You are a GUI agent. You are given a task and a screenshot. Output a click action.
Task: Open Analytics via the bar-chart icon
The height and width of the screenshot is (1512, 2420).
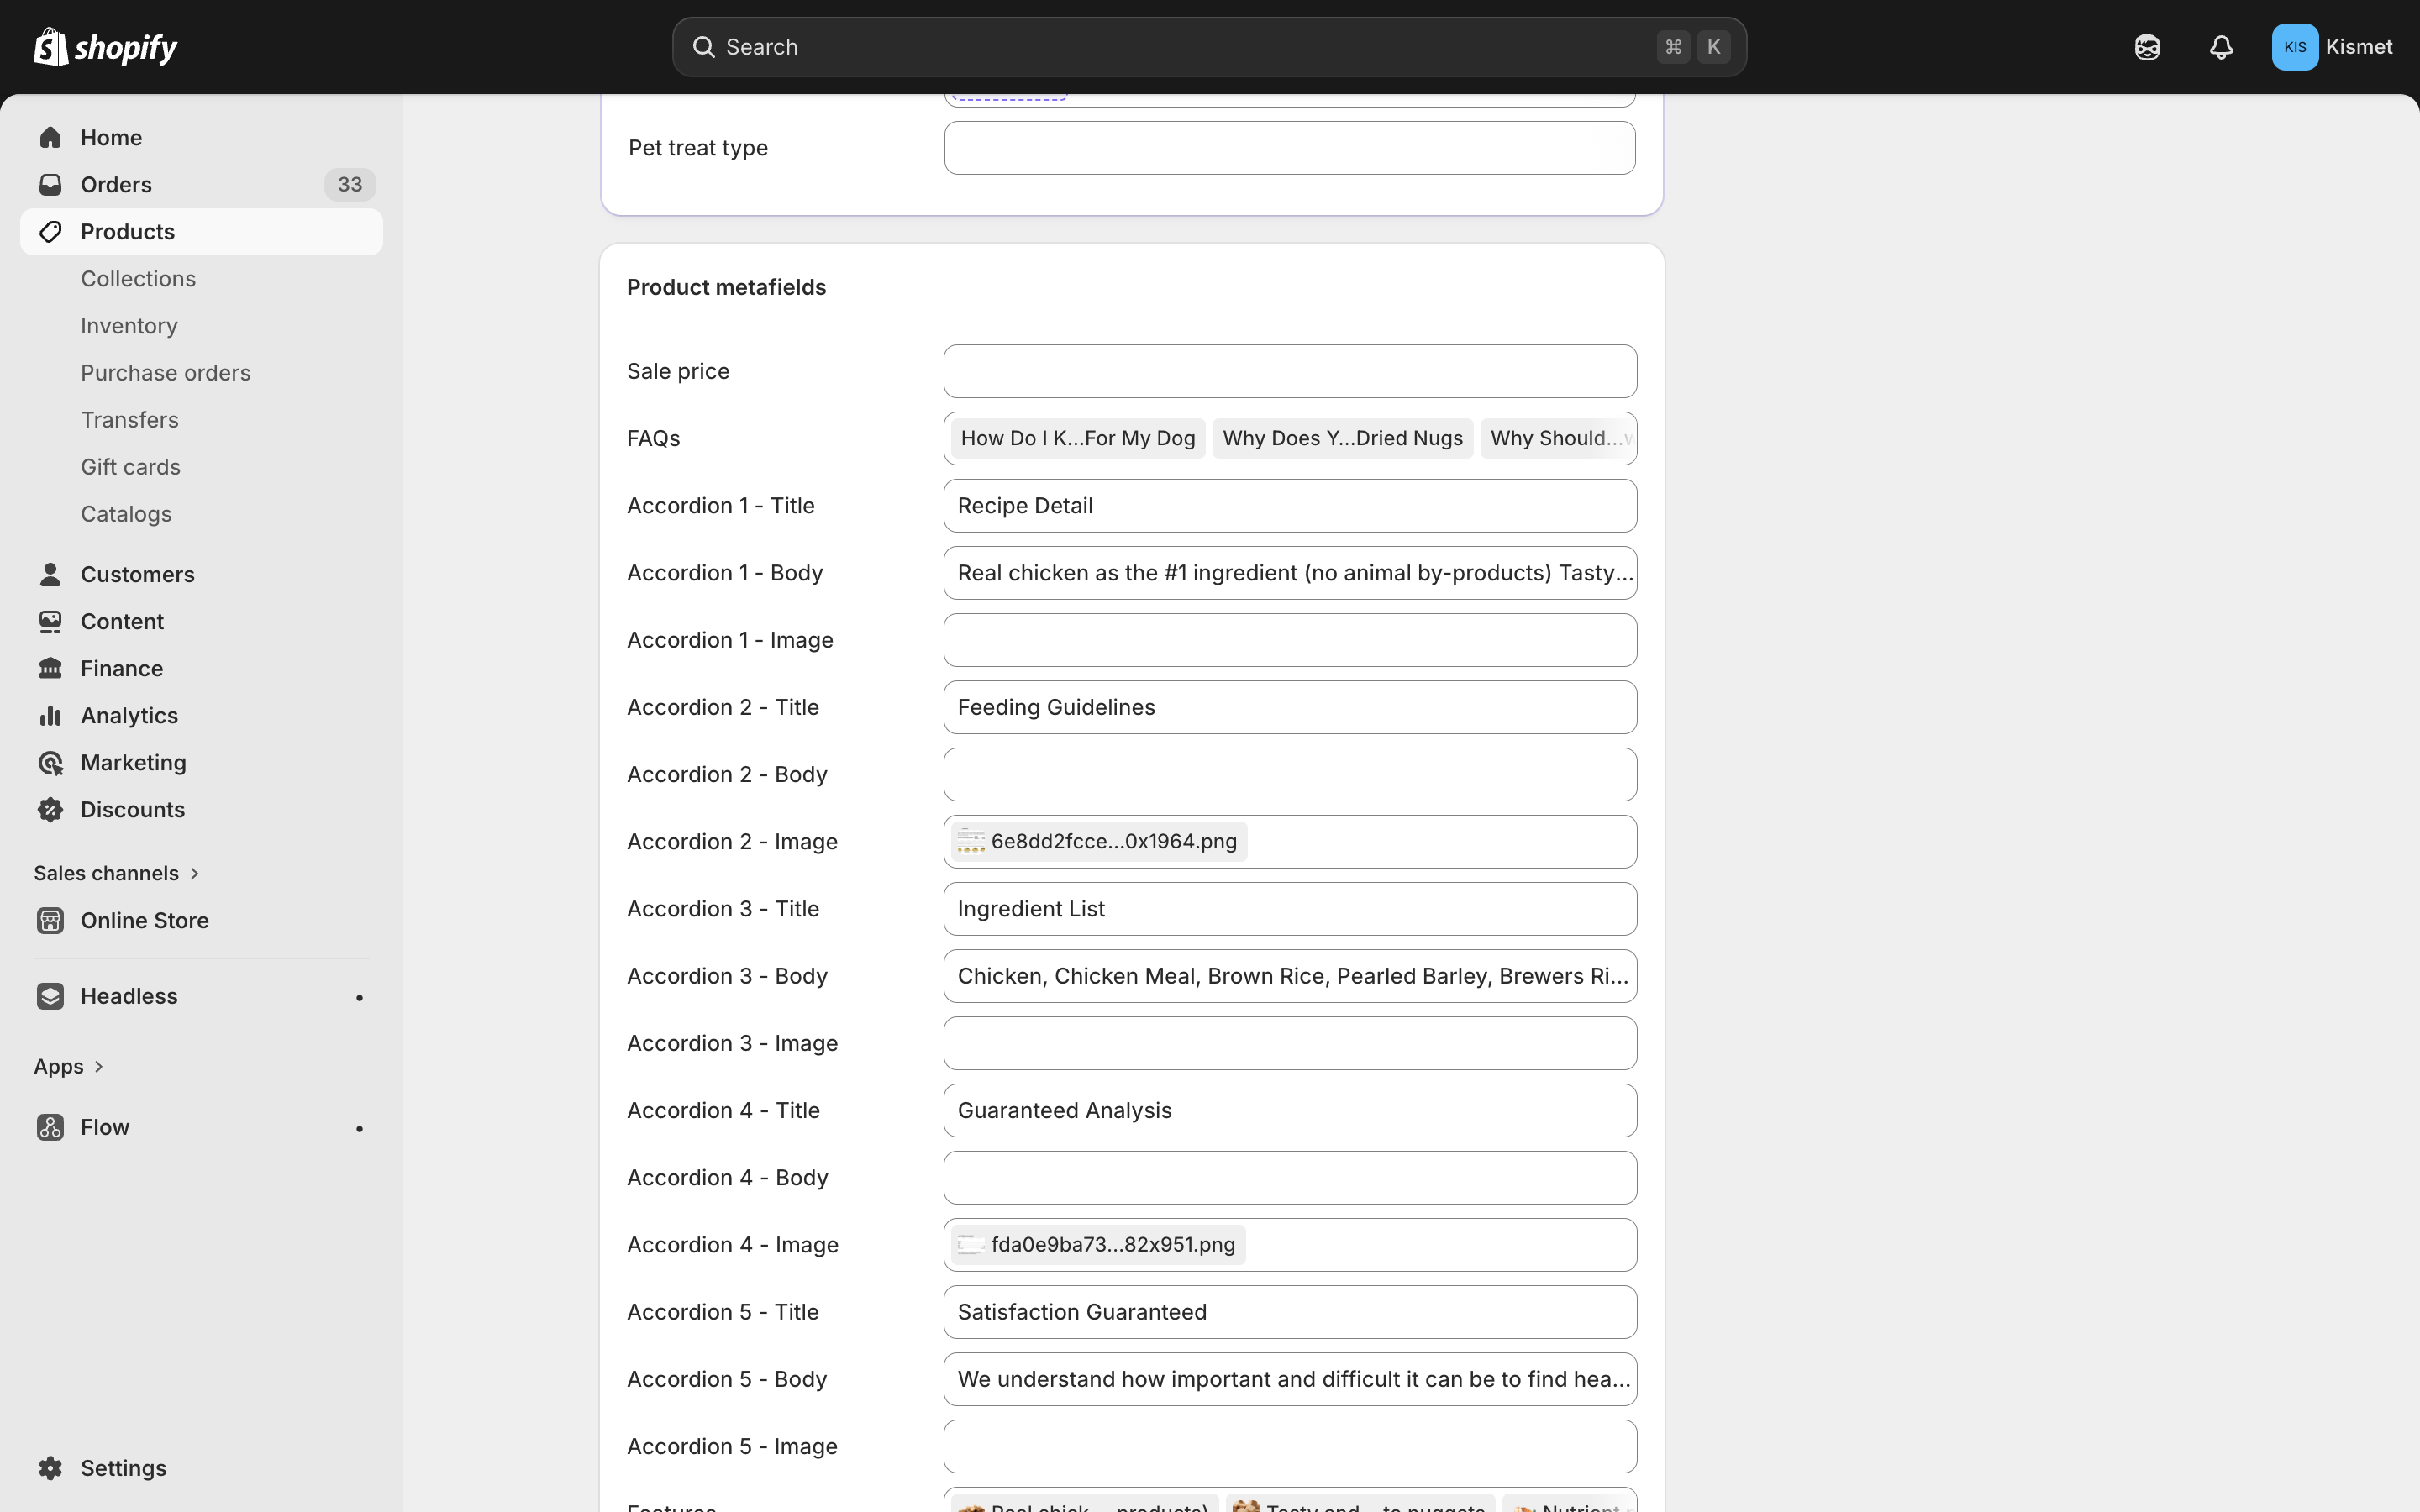(50, 714)
